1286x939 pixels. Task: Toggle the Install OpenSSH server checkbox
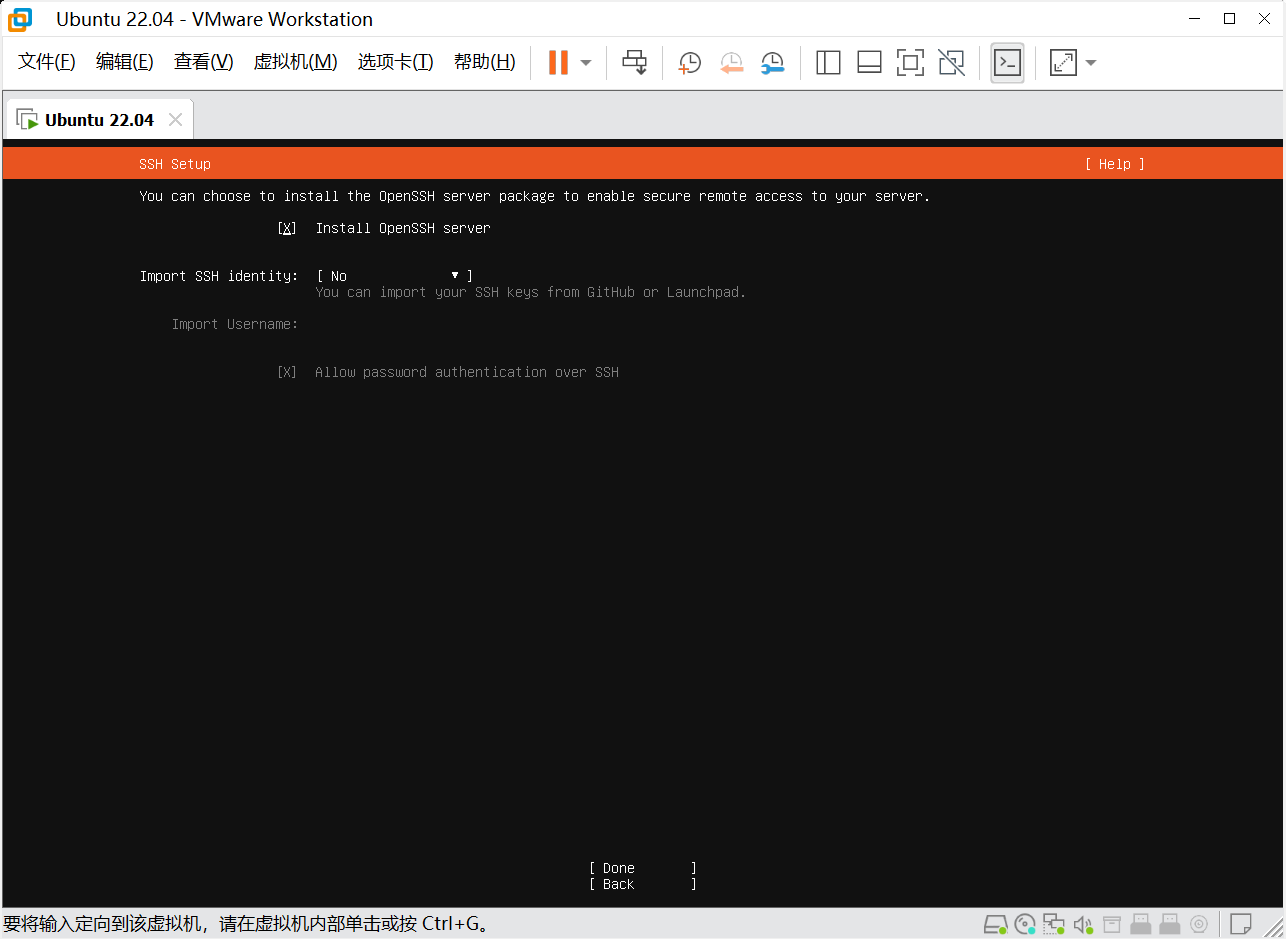point(287,228)
